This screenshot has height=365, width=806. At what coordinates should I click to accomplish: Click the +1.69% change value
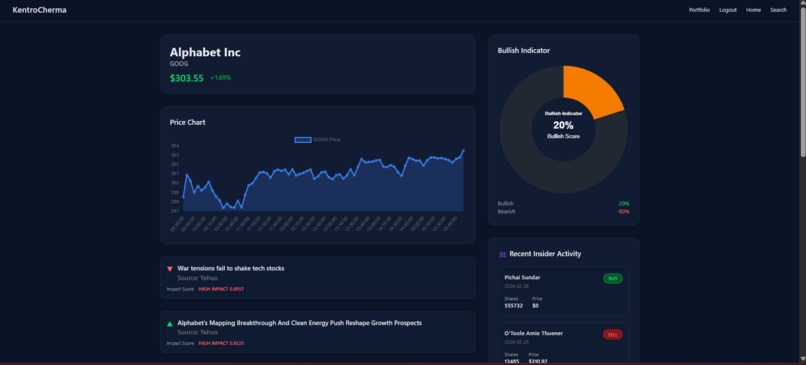(x=221, y=78)
